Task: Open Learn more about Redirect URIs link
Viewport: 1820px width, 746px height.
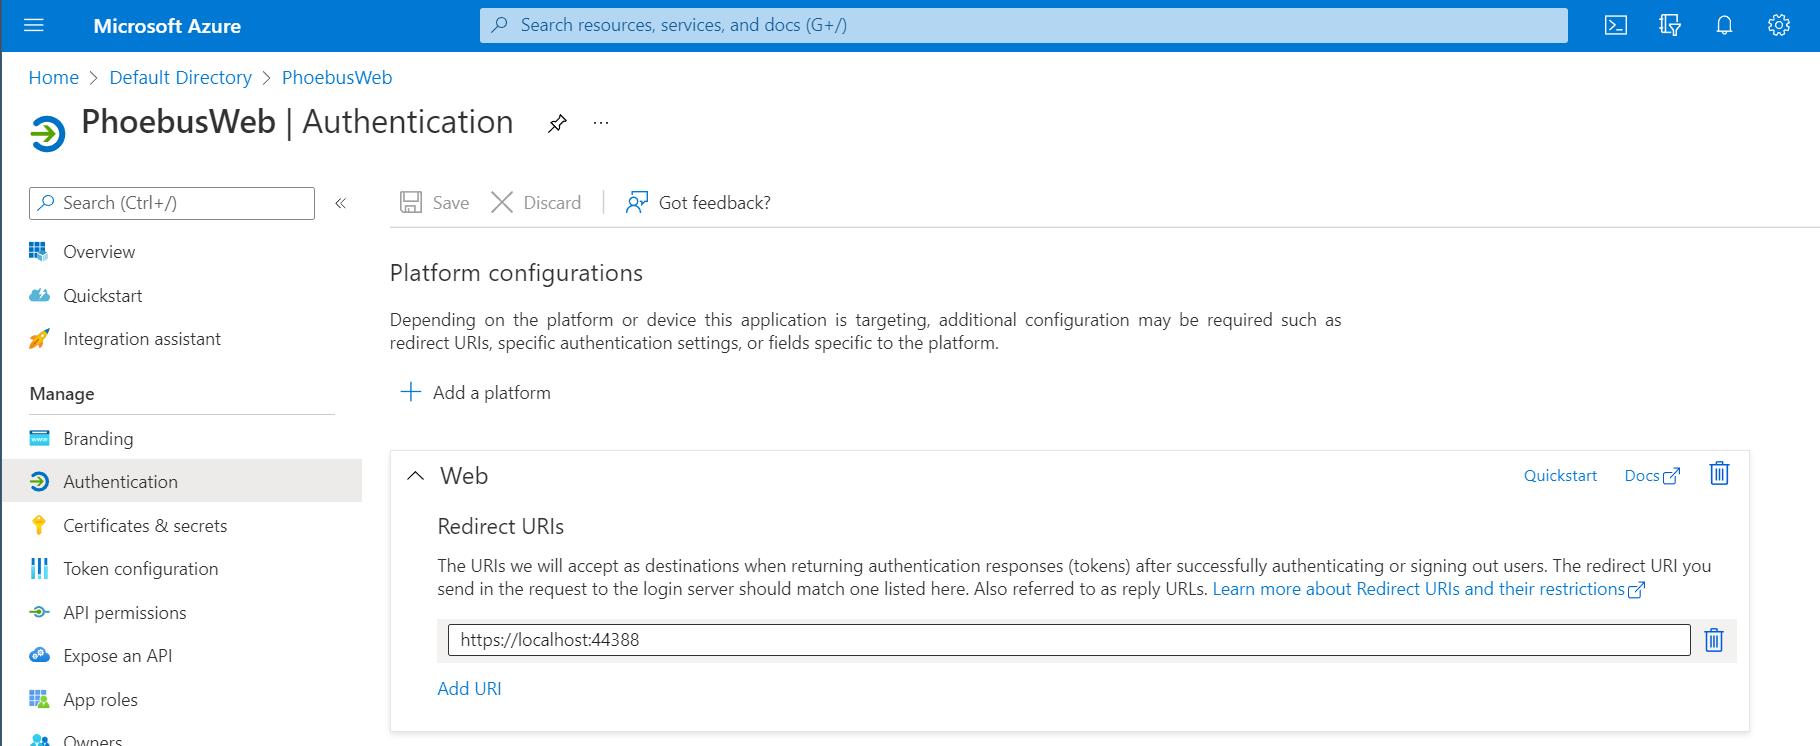Action: pyautogui.click(x=1428, y=589)
